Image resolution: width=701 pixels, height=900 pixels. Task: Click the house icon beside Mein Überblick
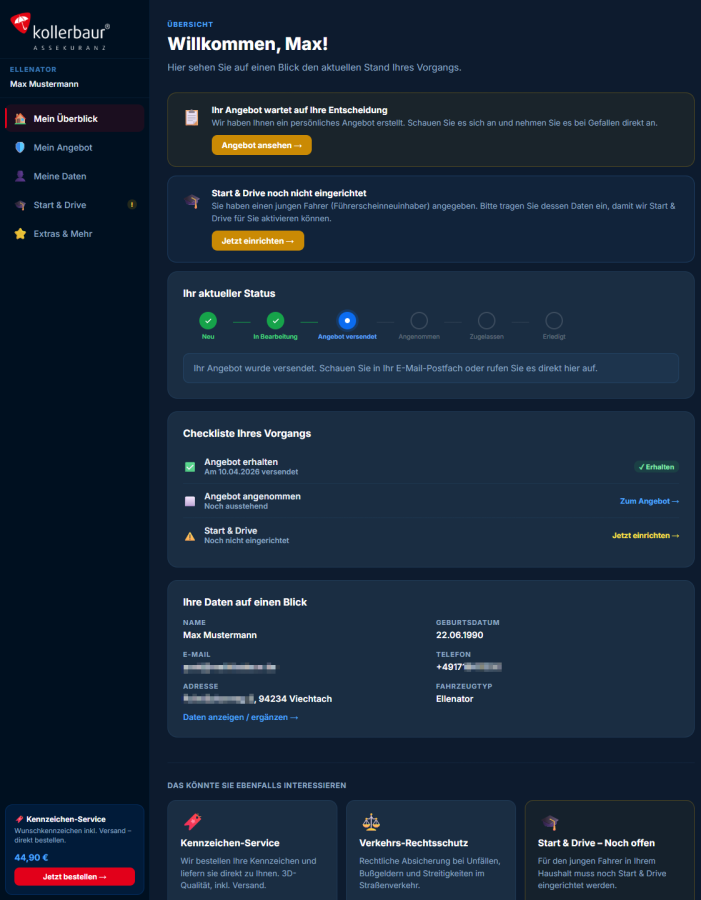coord(20,119)
